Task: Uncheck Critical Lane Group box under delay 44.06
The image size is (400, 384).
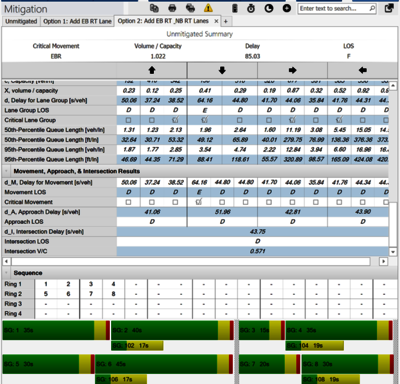Action: tap(292, 120)
